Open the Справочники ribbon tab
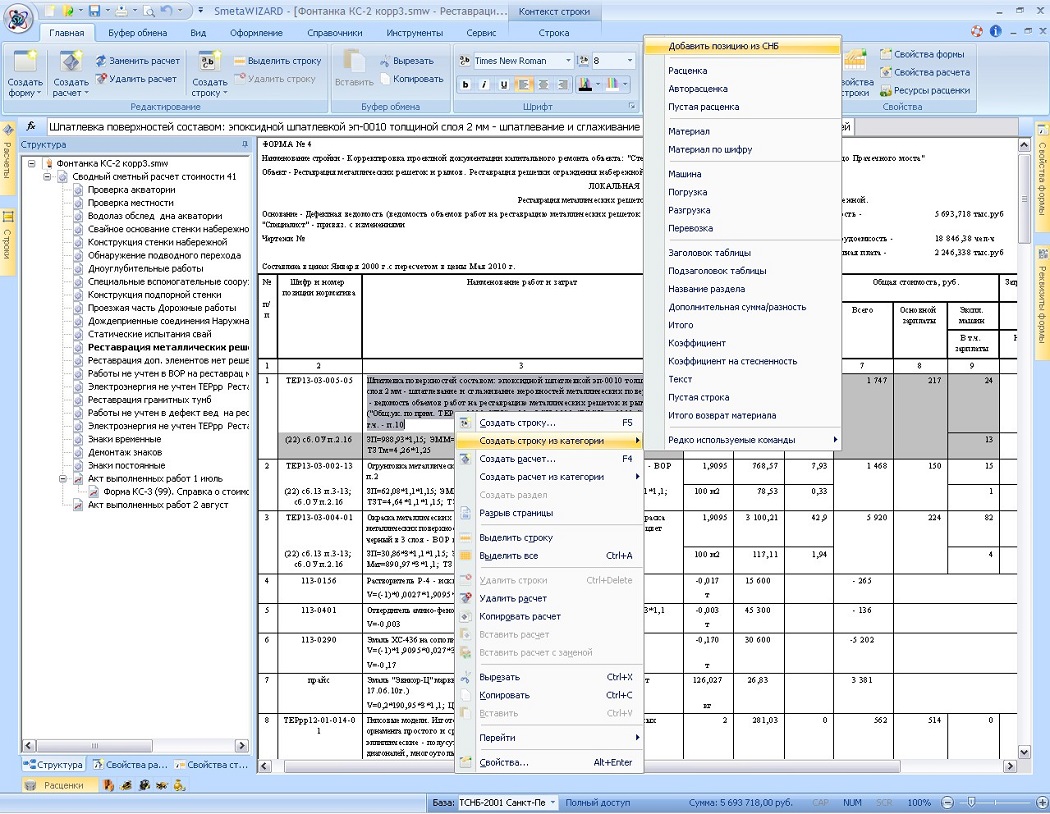The image size is (1050, 814). (335, 32)
